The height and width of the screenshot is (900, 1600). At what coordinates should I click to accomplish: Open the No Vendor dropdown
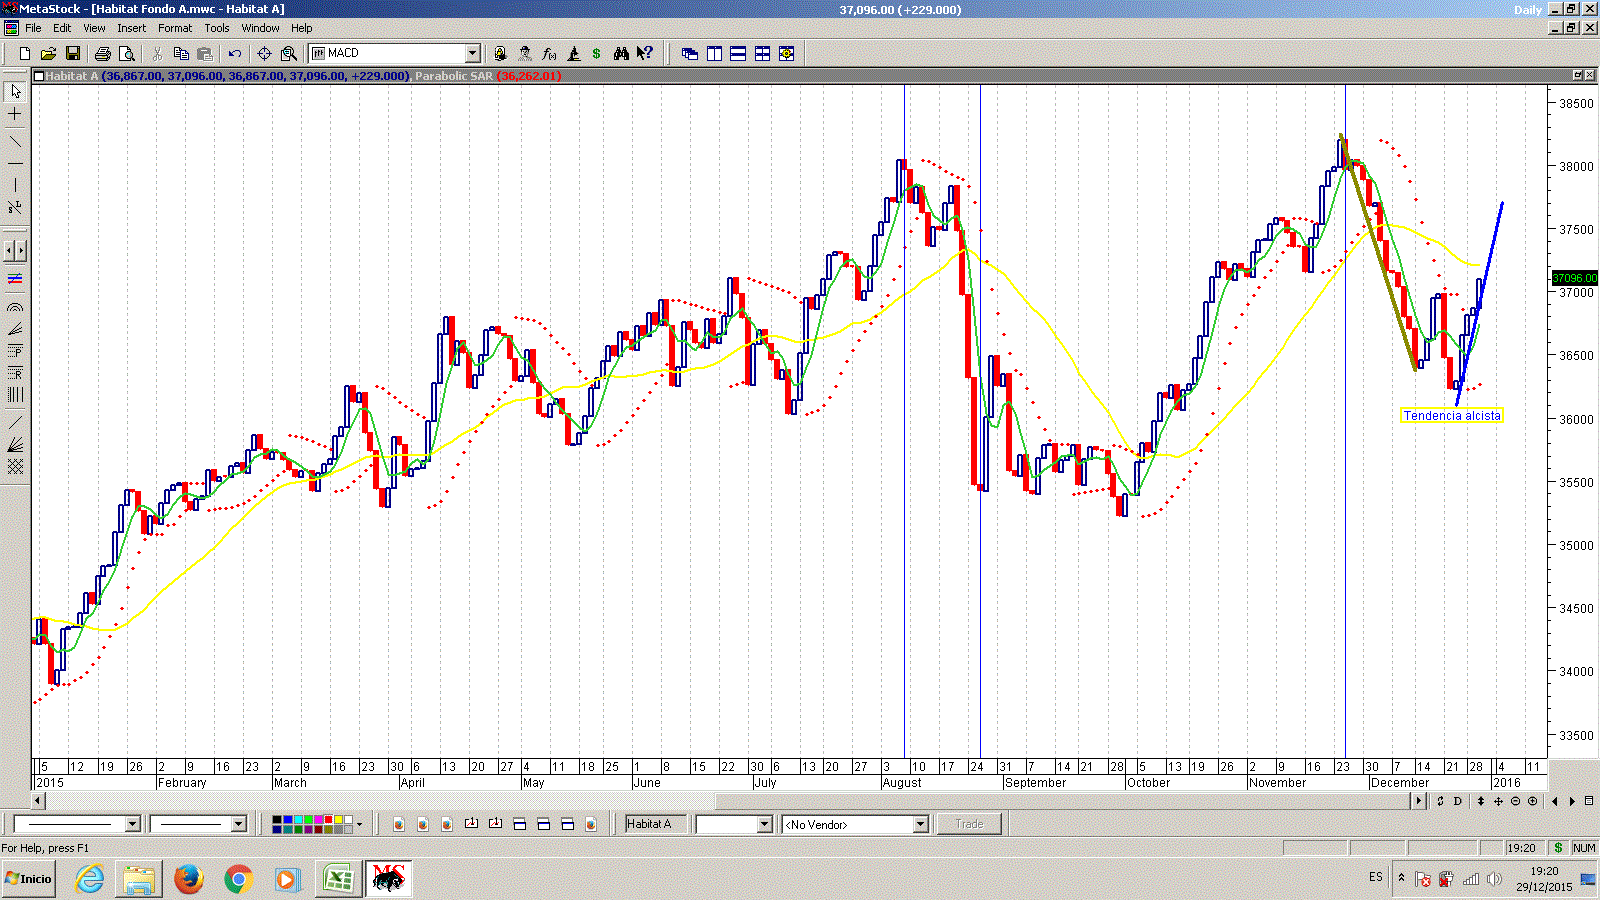click(x=920, y=824)
